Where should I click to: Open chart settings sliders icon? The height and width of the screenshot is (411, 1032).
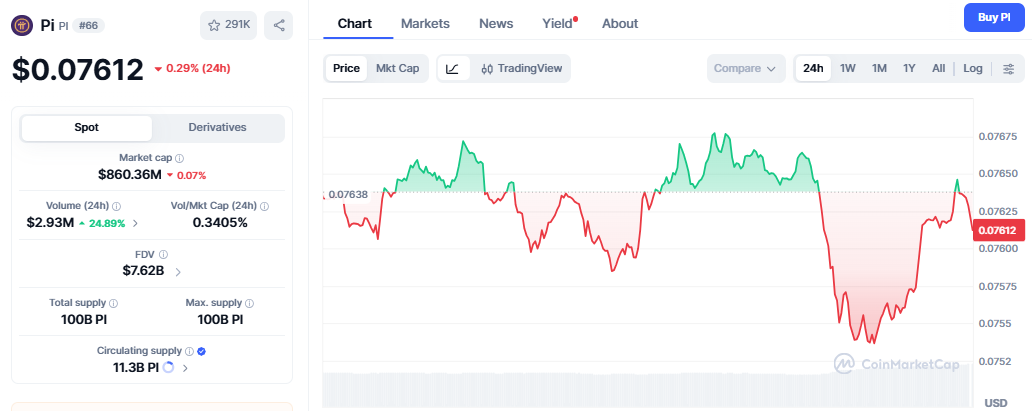(1008, 68)
